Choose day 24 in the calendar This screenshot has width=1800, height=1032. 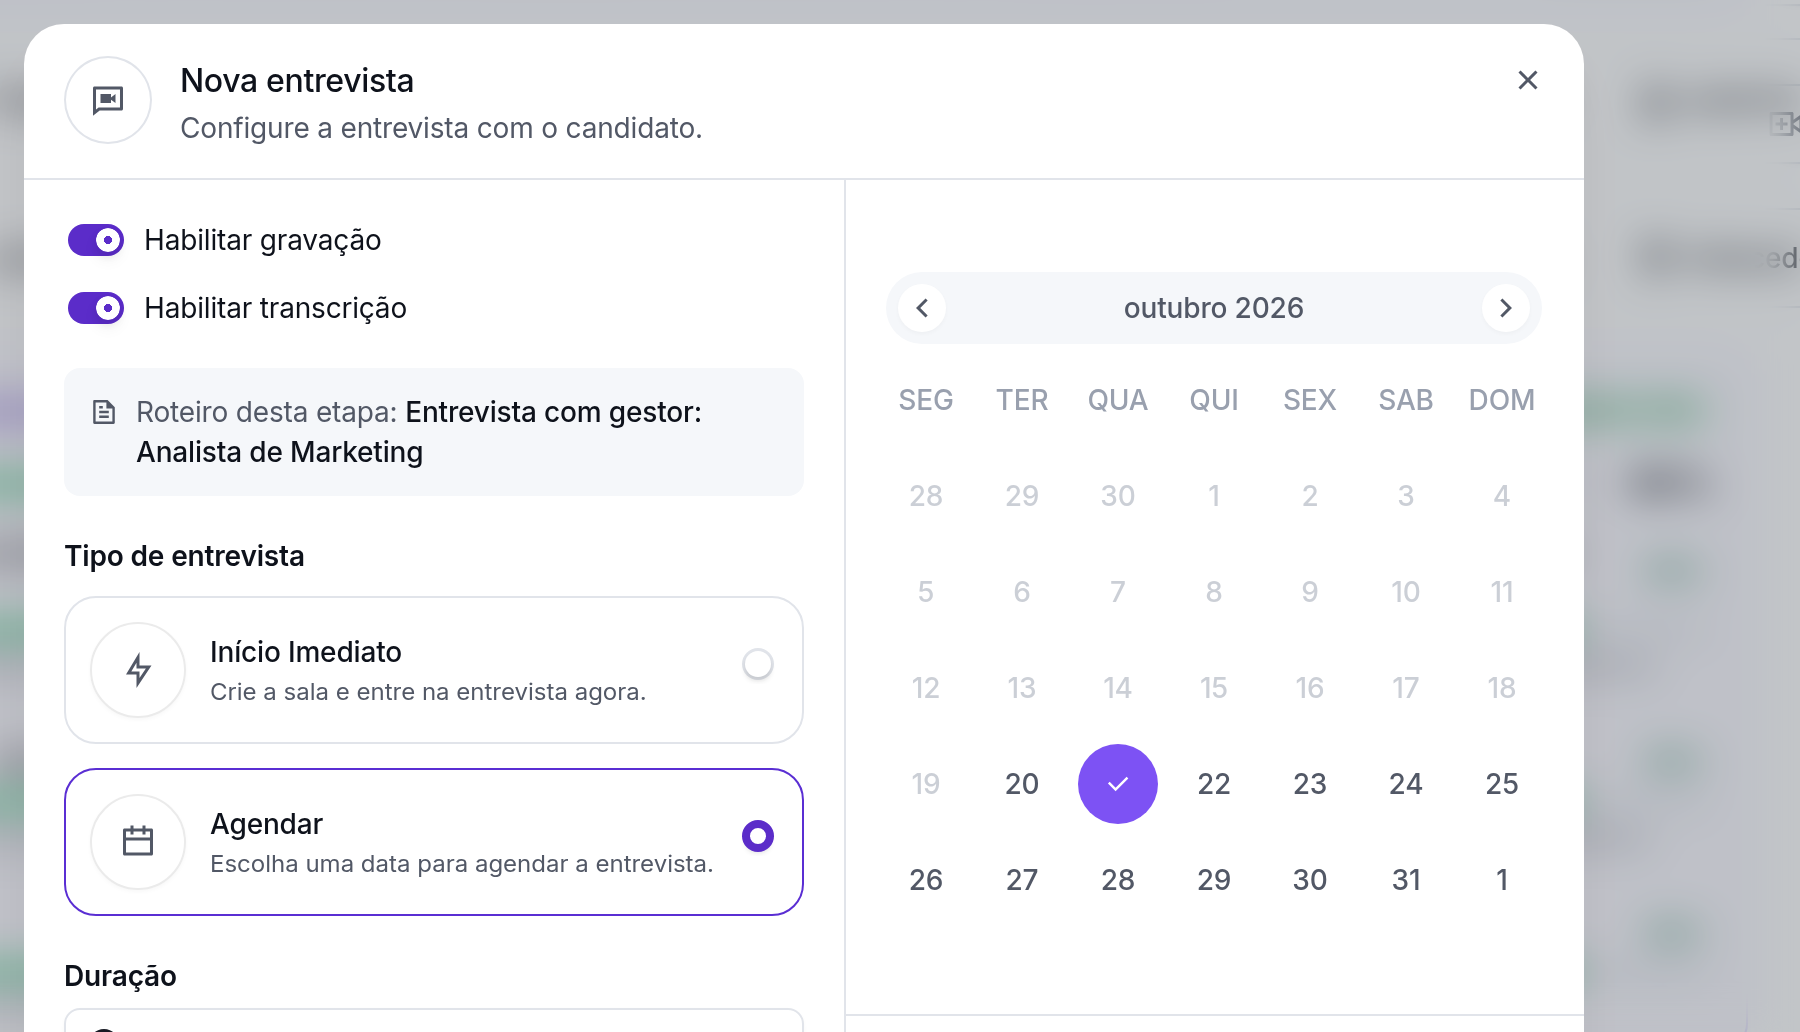coord(1406,784)
